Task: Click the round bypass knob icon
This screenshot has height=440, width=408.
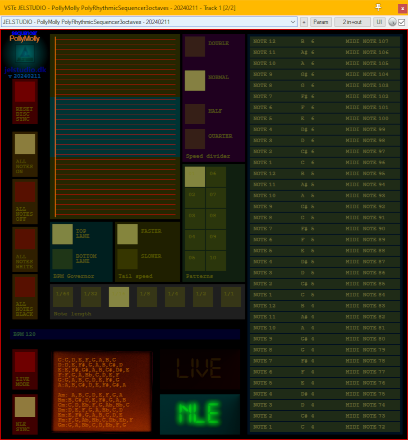Action: coord(392,22)
